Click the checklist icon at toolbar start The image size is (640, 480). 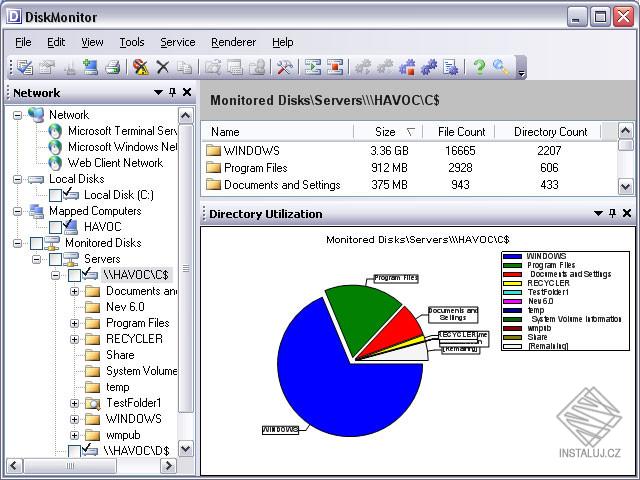tap(24, 67)
